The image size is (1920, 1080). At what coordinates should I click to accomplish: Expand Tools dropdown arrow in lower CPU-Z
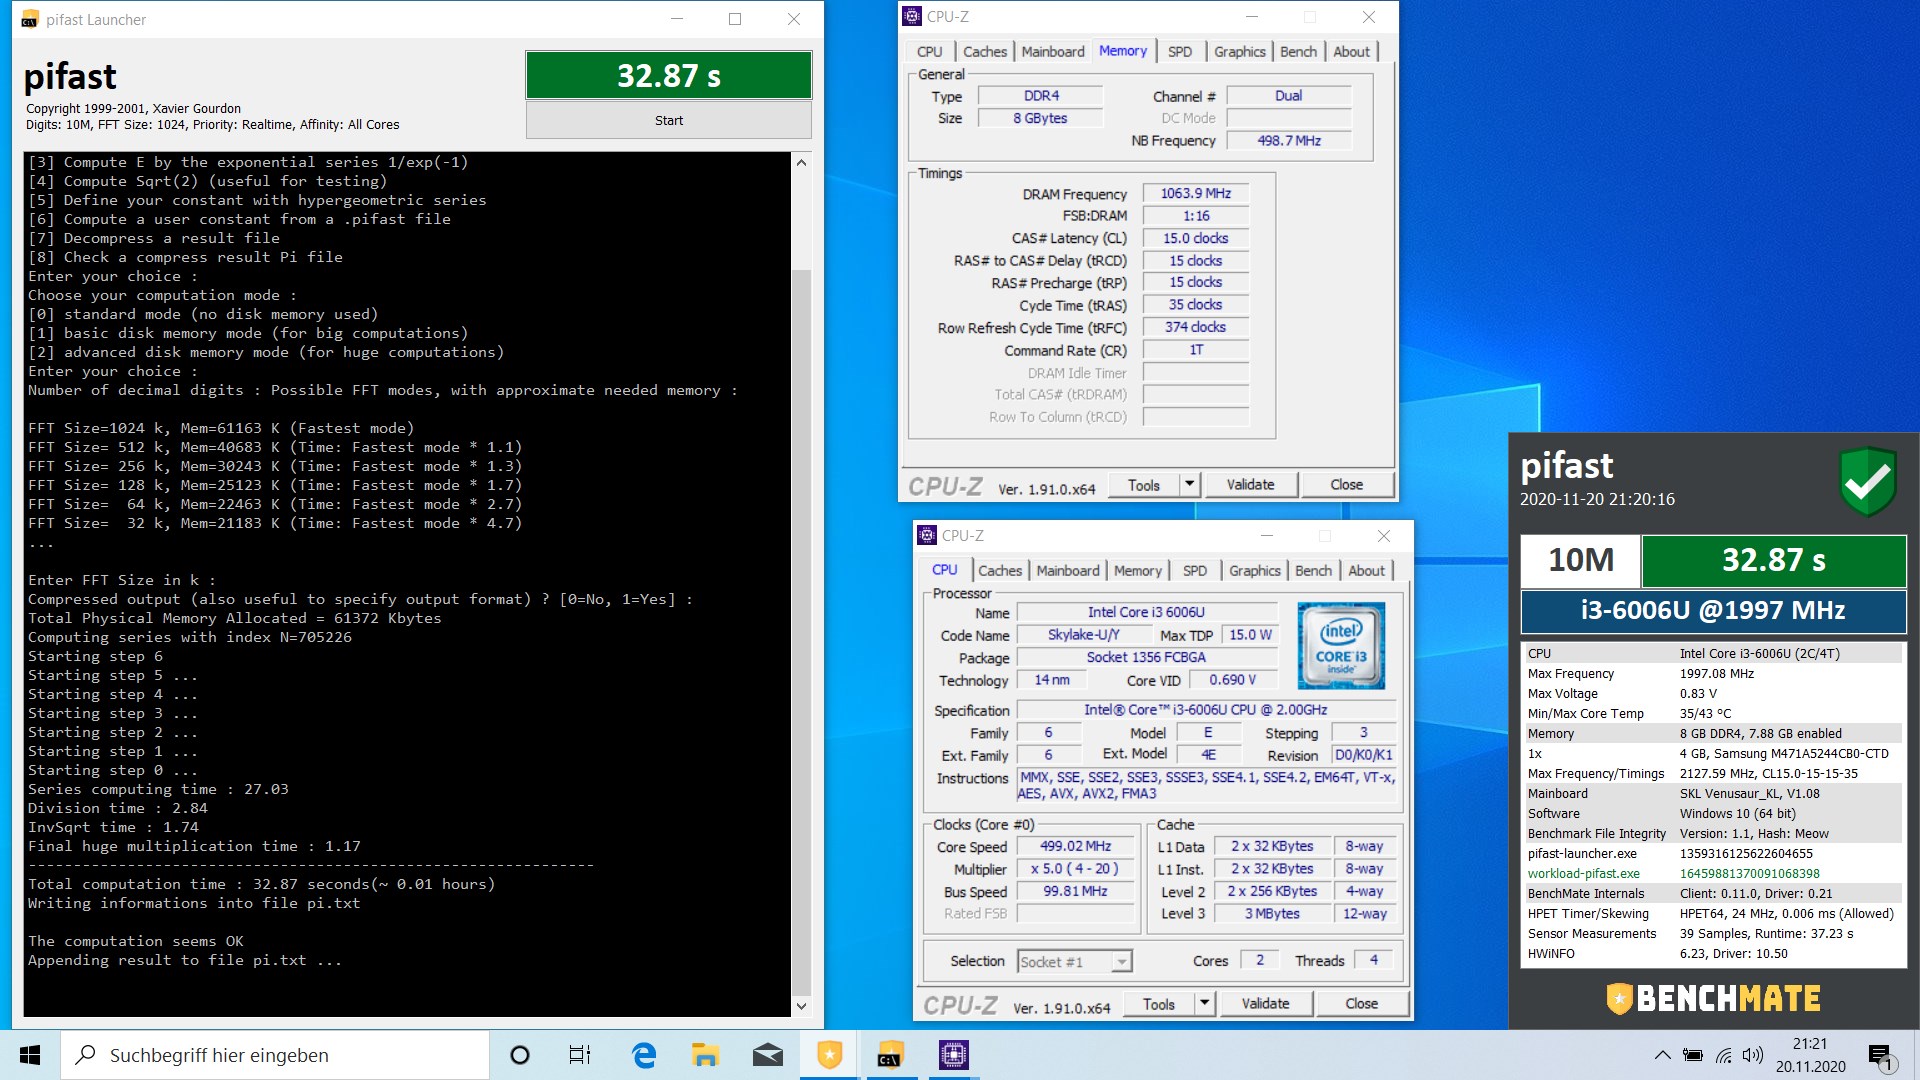[x=1204, y=1004]
